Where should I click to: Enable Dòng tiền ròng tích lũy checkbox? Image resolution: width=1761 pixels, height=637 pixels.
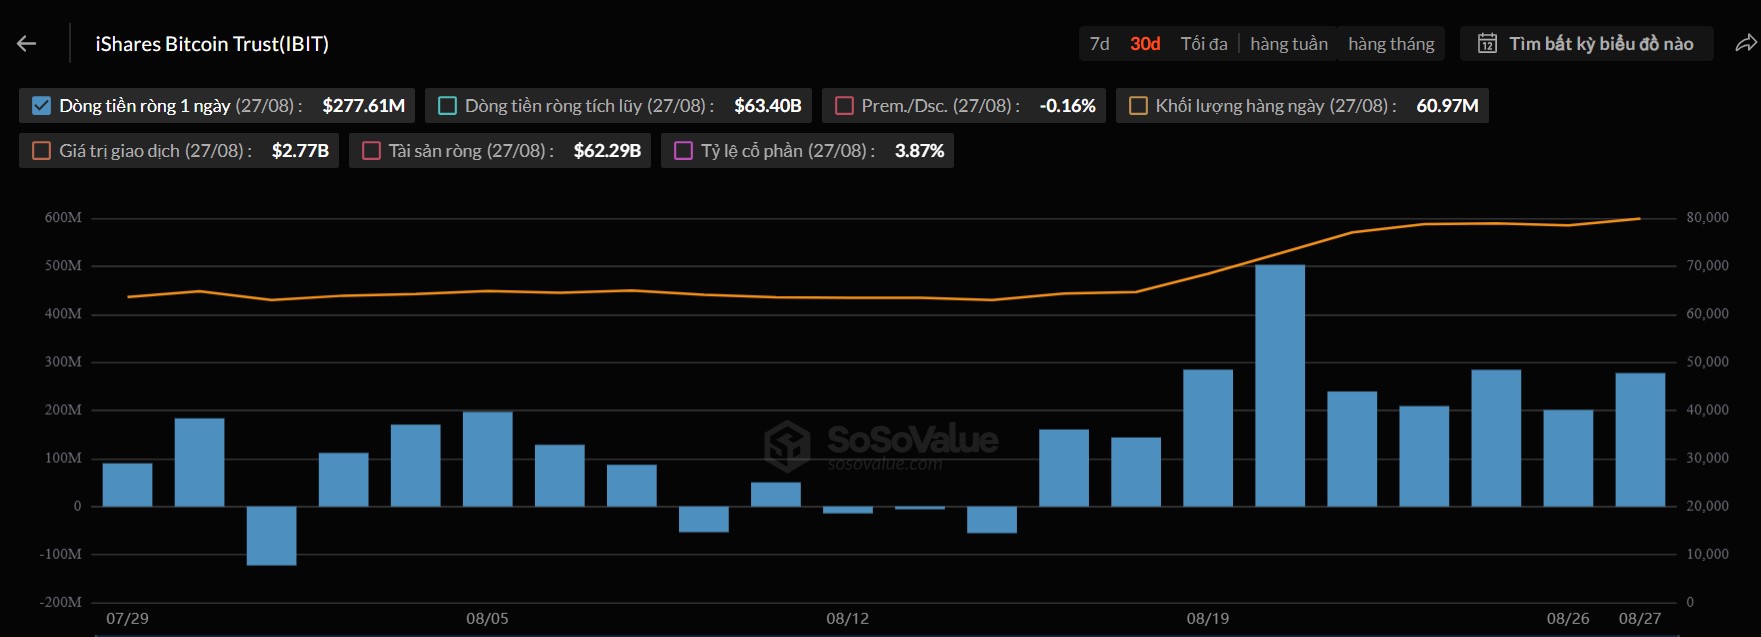[447, 105]
